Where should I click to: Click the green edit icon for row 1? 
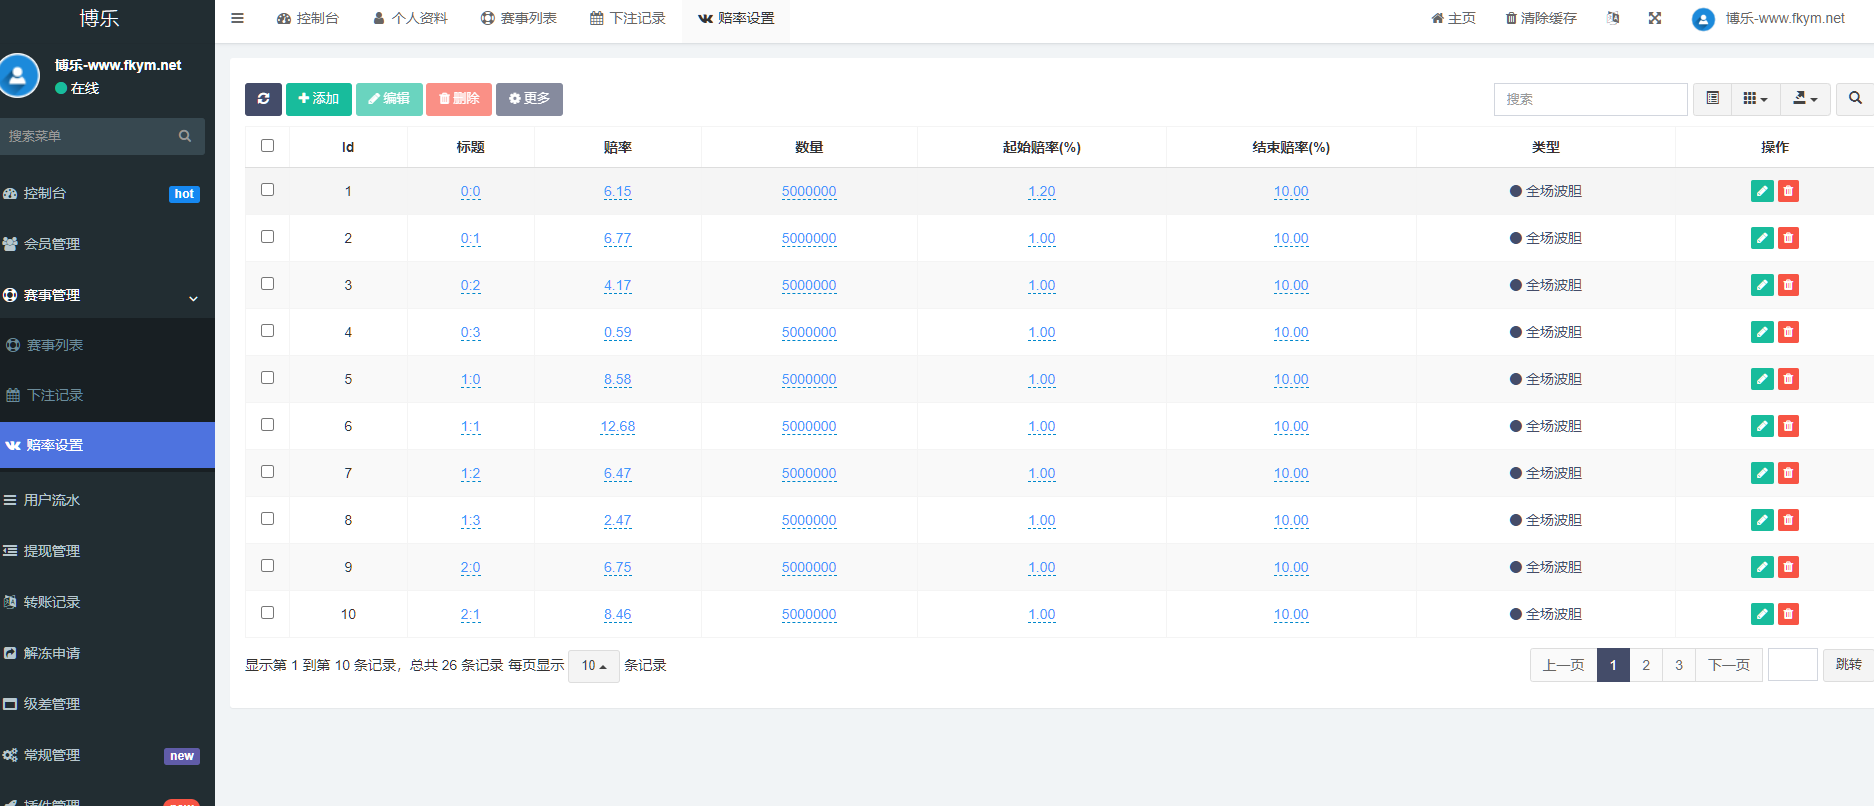point(1762,191)
